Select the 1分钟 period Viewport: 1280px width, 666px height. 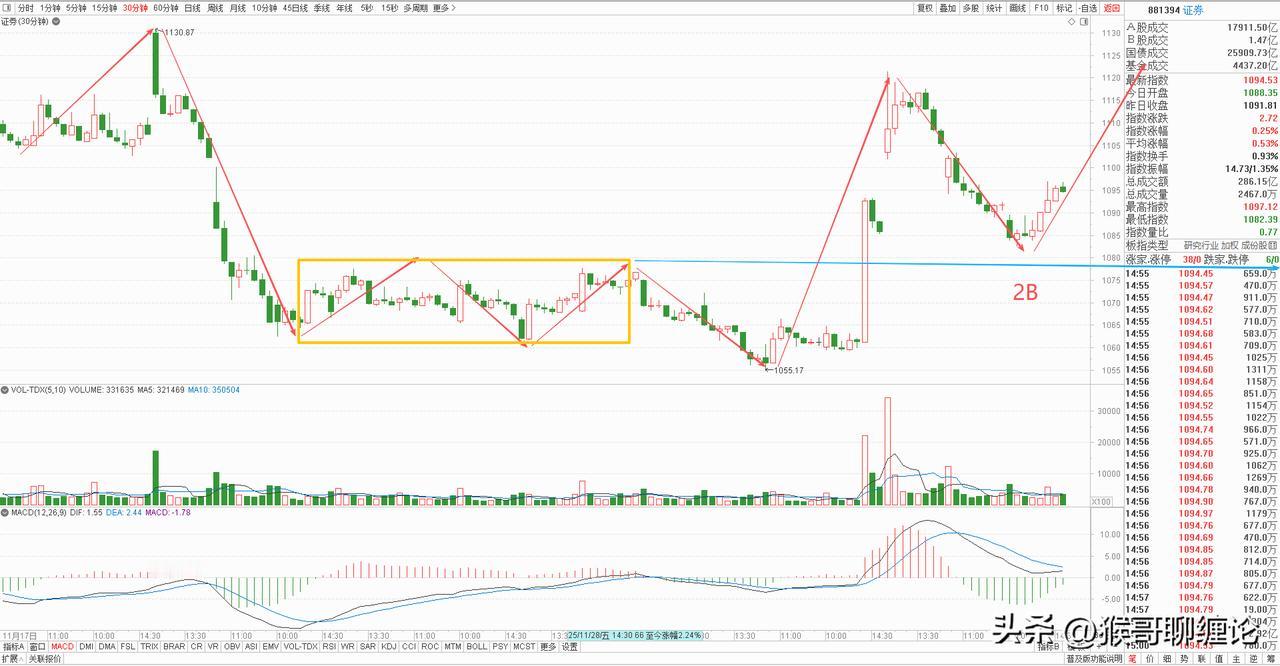click(x=50, y=8)
